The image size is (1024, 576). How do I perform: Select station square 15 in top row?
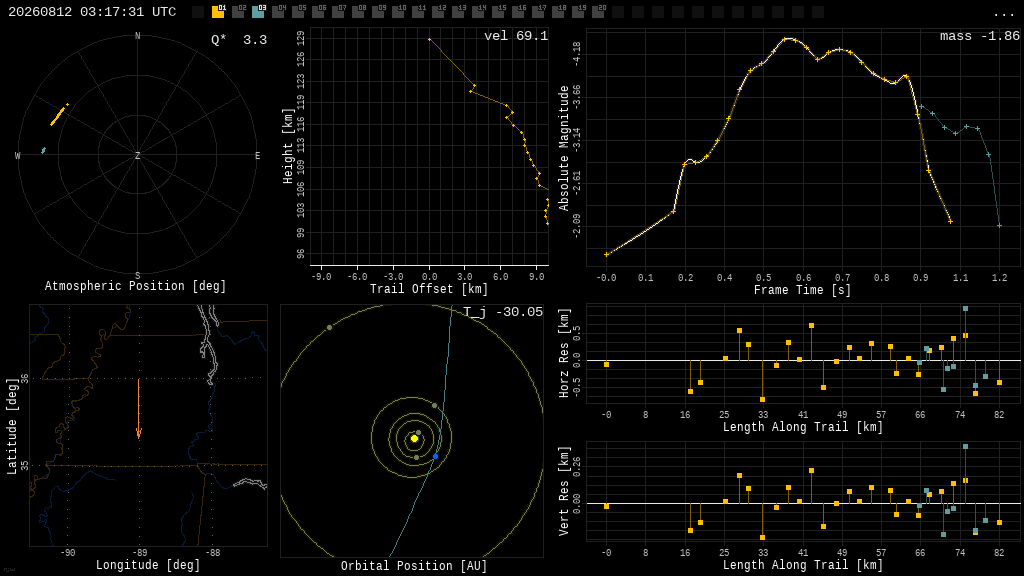pos(498,11)
